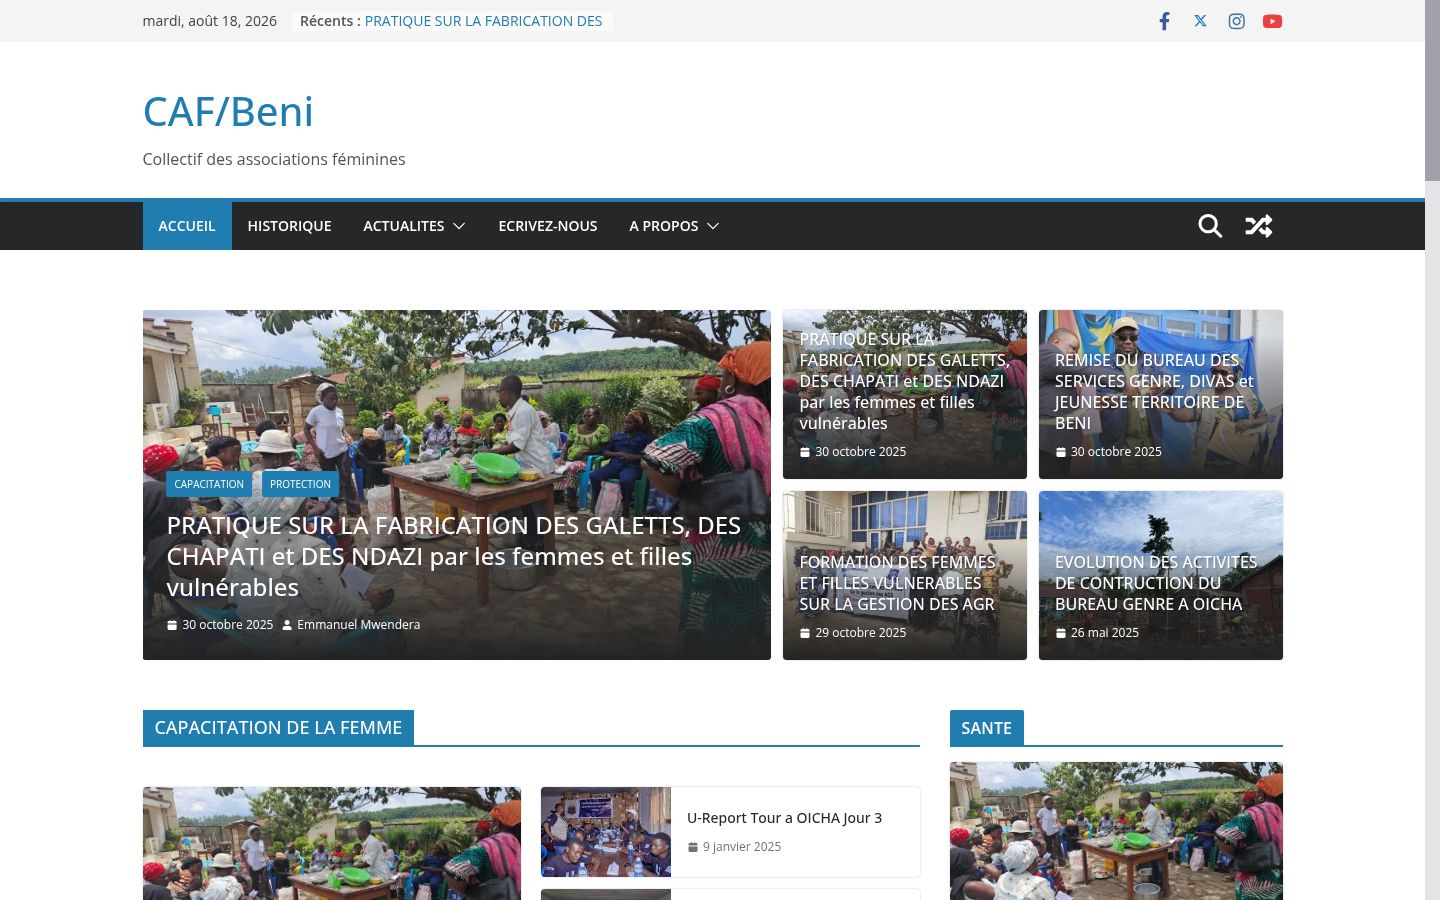Screen dimensions: 1440x900
Task: Click the U-Report Tour thumbnail image
Action: 606,832
